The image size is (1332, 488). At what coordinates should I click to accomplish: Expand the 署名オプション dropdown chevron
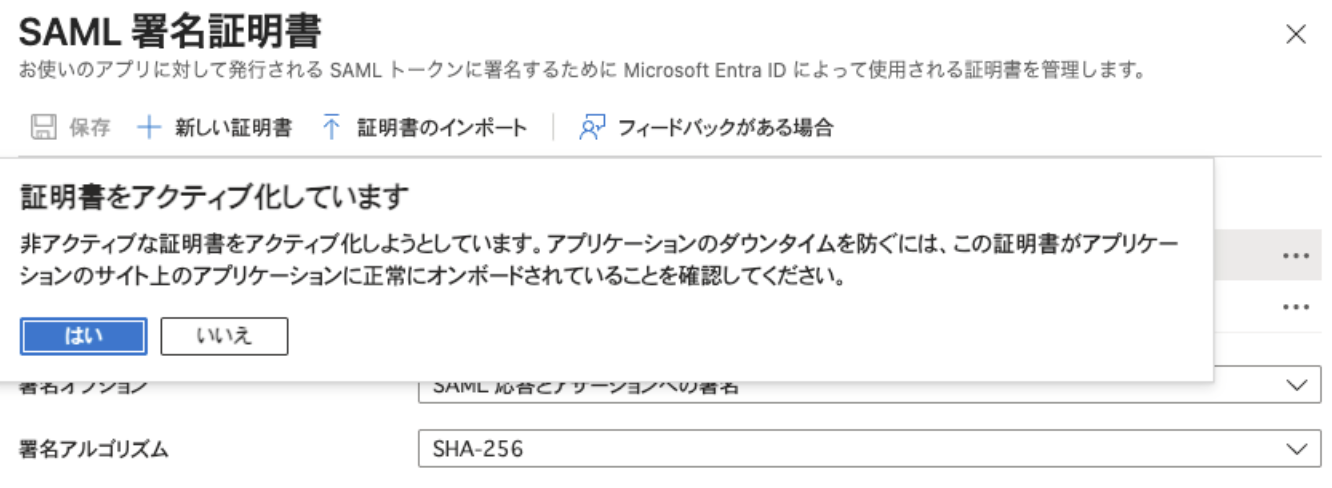point(1297,386)
